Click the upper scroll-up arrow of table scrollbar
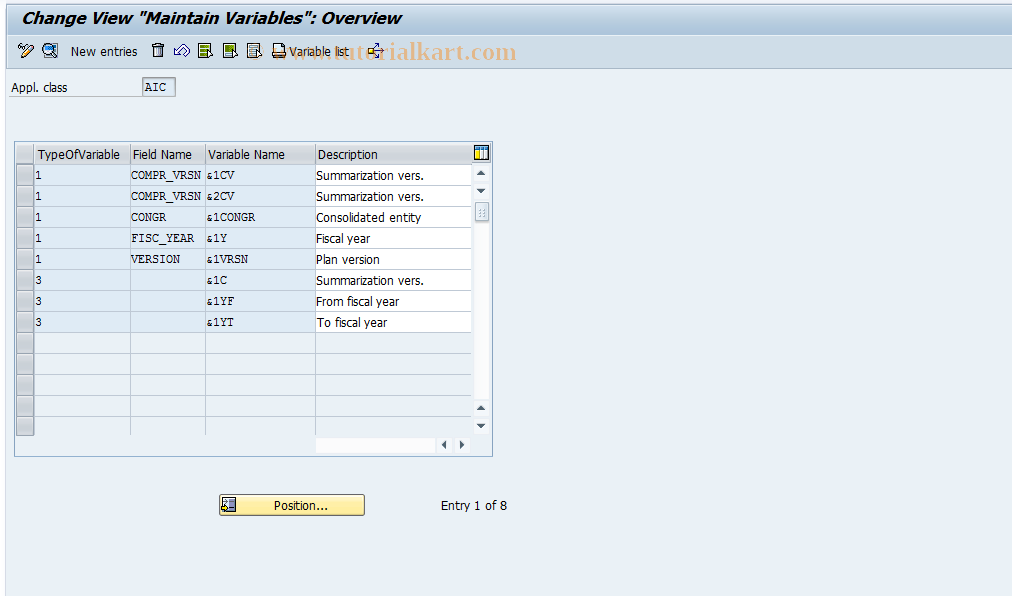 (x=481, y=173)
